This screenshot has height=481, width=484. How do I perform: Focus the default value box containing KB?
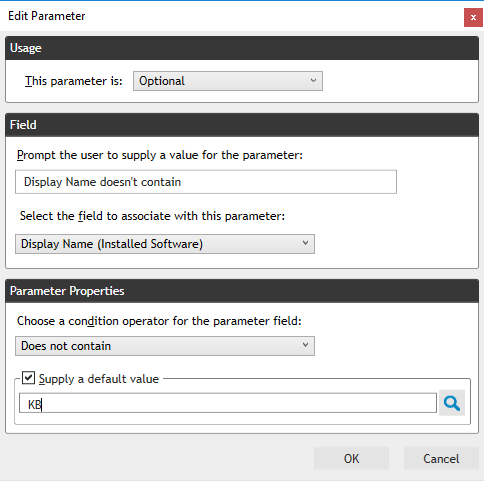pyautogui.click(x=228, y=403)
